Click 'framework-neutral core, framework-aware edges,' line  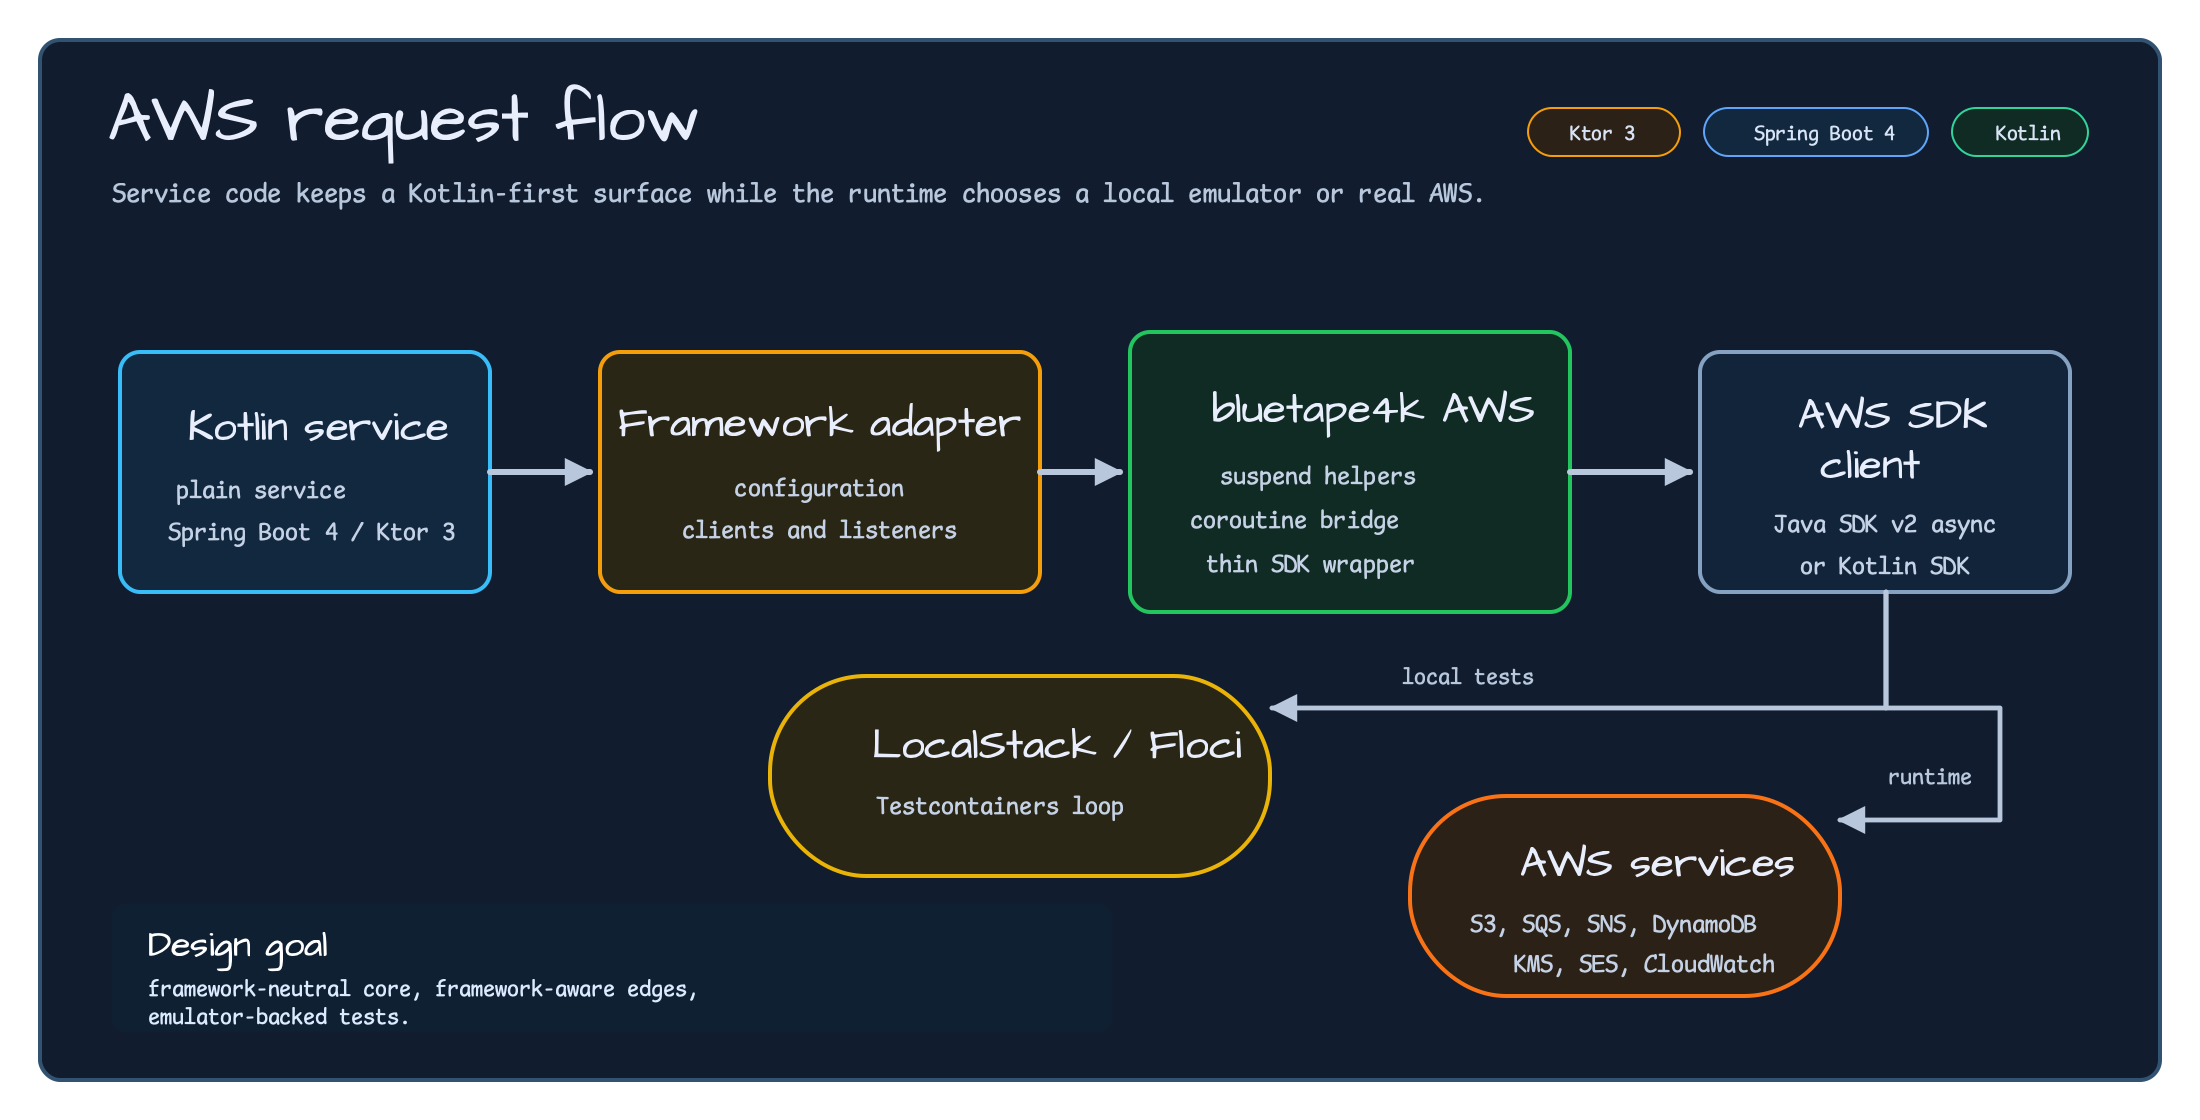pyautogui.click(x=423, y=989)
